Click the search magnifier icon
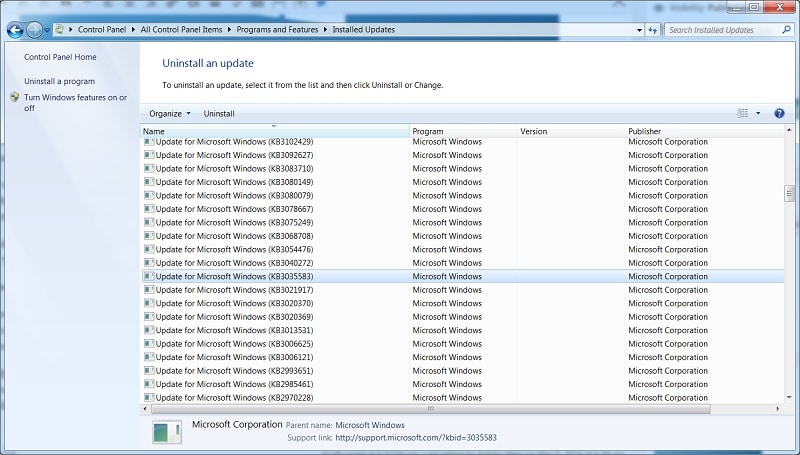This screenshot has width=800, height=455. (786, 30)
